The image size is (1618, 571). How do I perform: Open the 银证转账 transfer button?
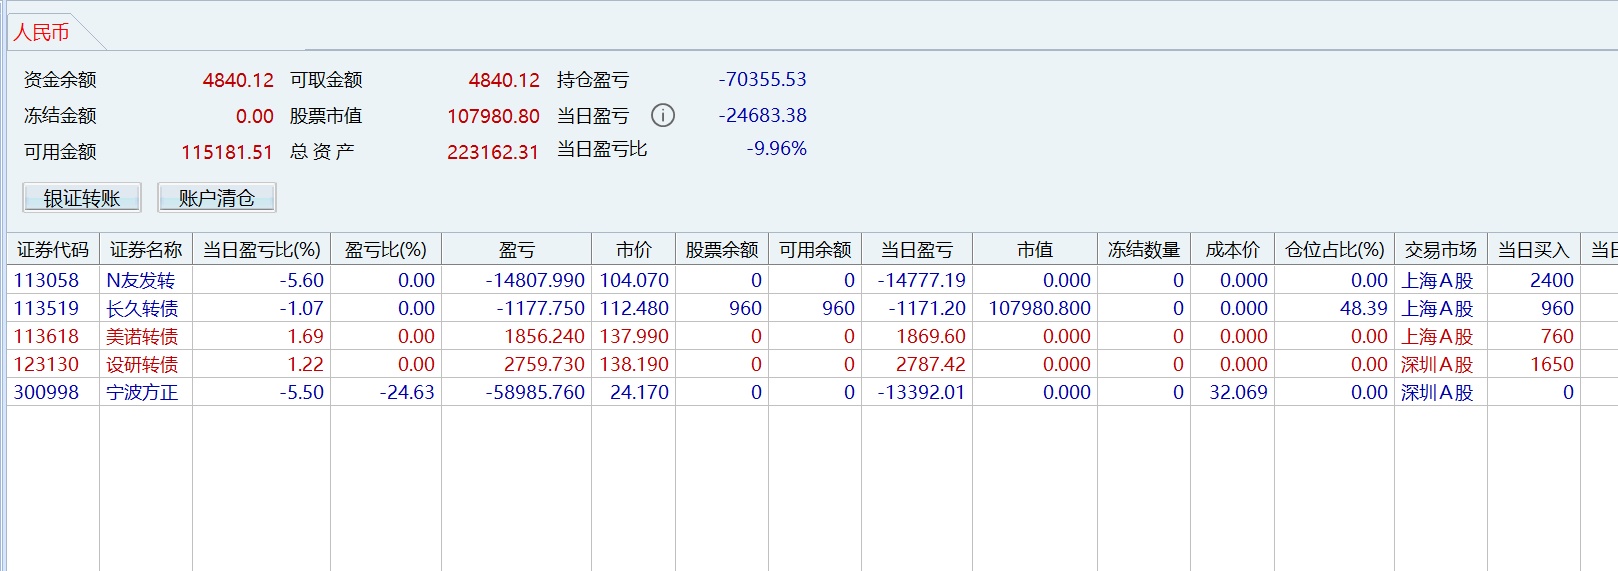tap(82, 198)
